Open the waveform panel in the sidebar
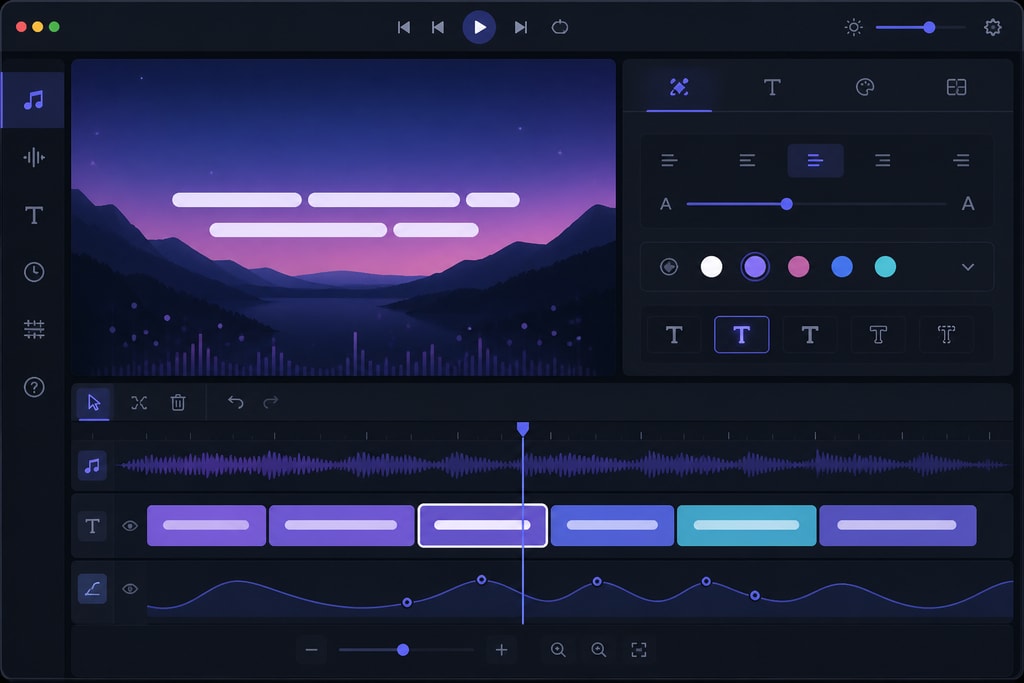Image resolution: width=1024 pixels, height=683 pixels. [x=33, y=157]
